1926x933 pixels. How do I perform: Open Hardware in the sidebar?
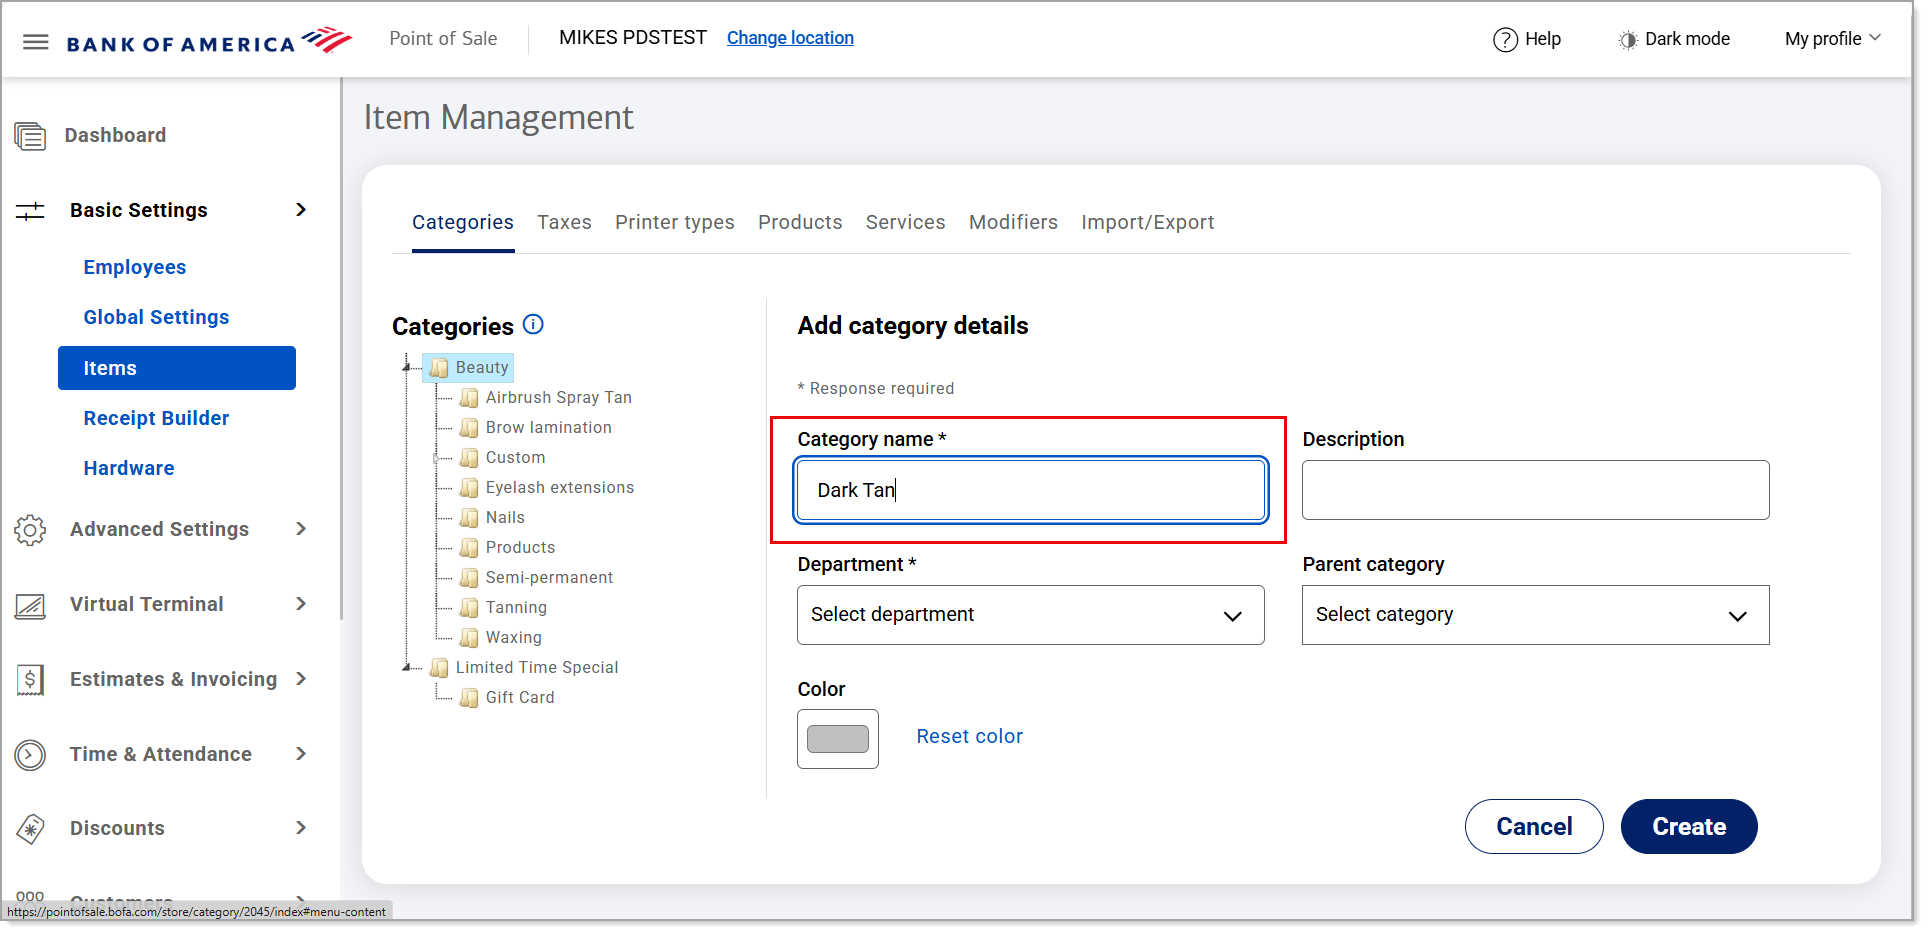click(x=129, y=468)
